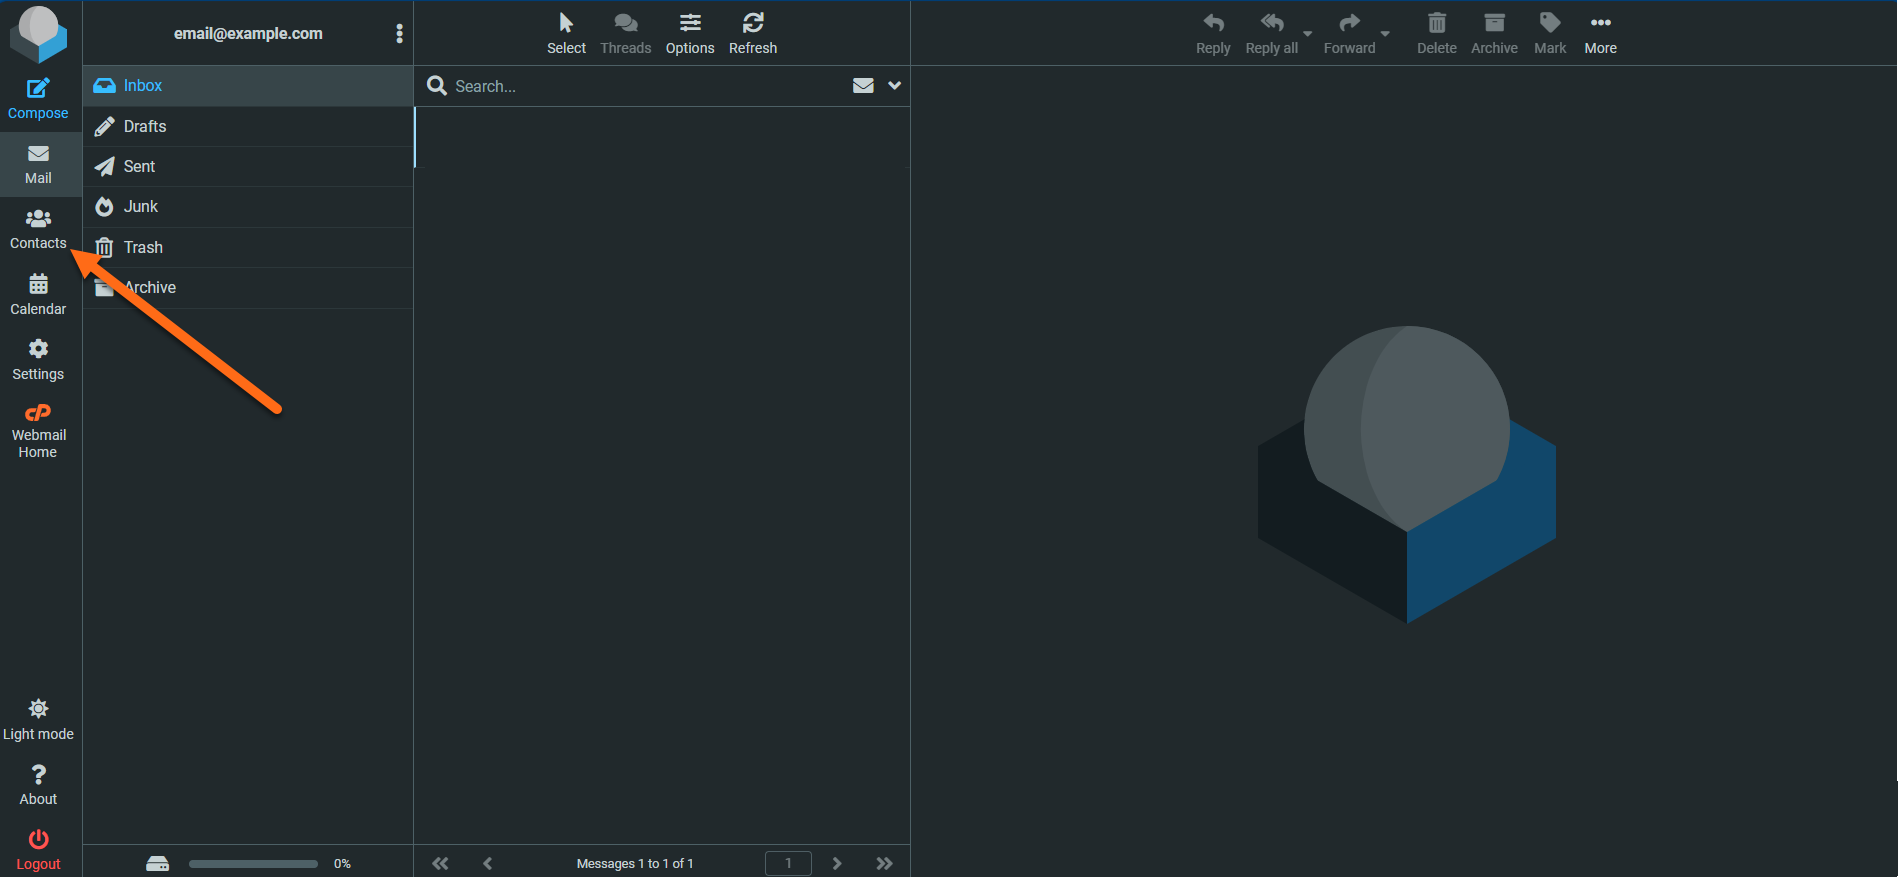Screen dimensions: 1898x877
Task: Go to previous page of messages
Action: [488, 863]
